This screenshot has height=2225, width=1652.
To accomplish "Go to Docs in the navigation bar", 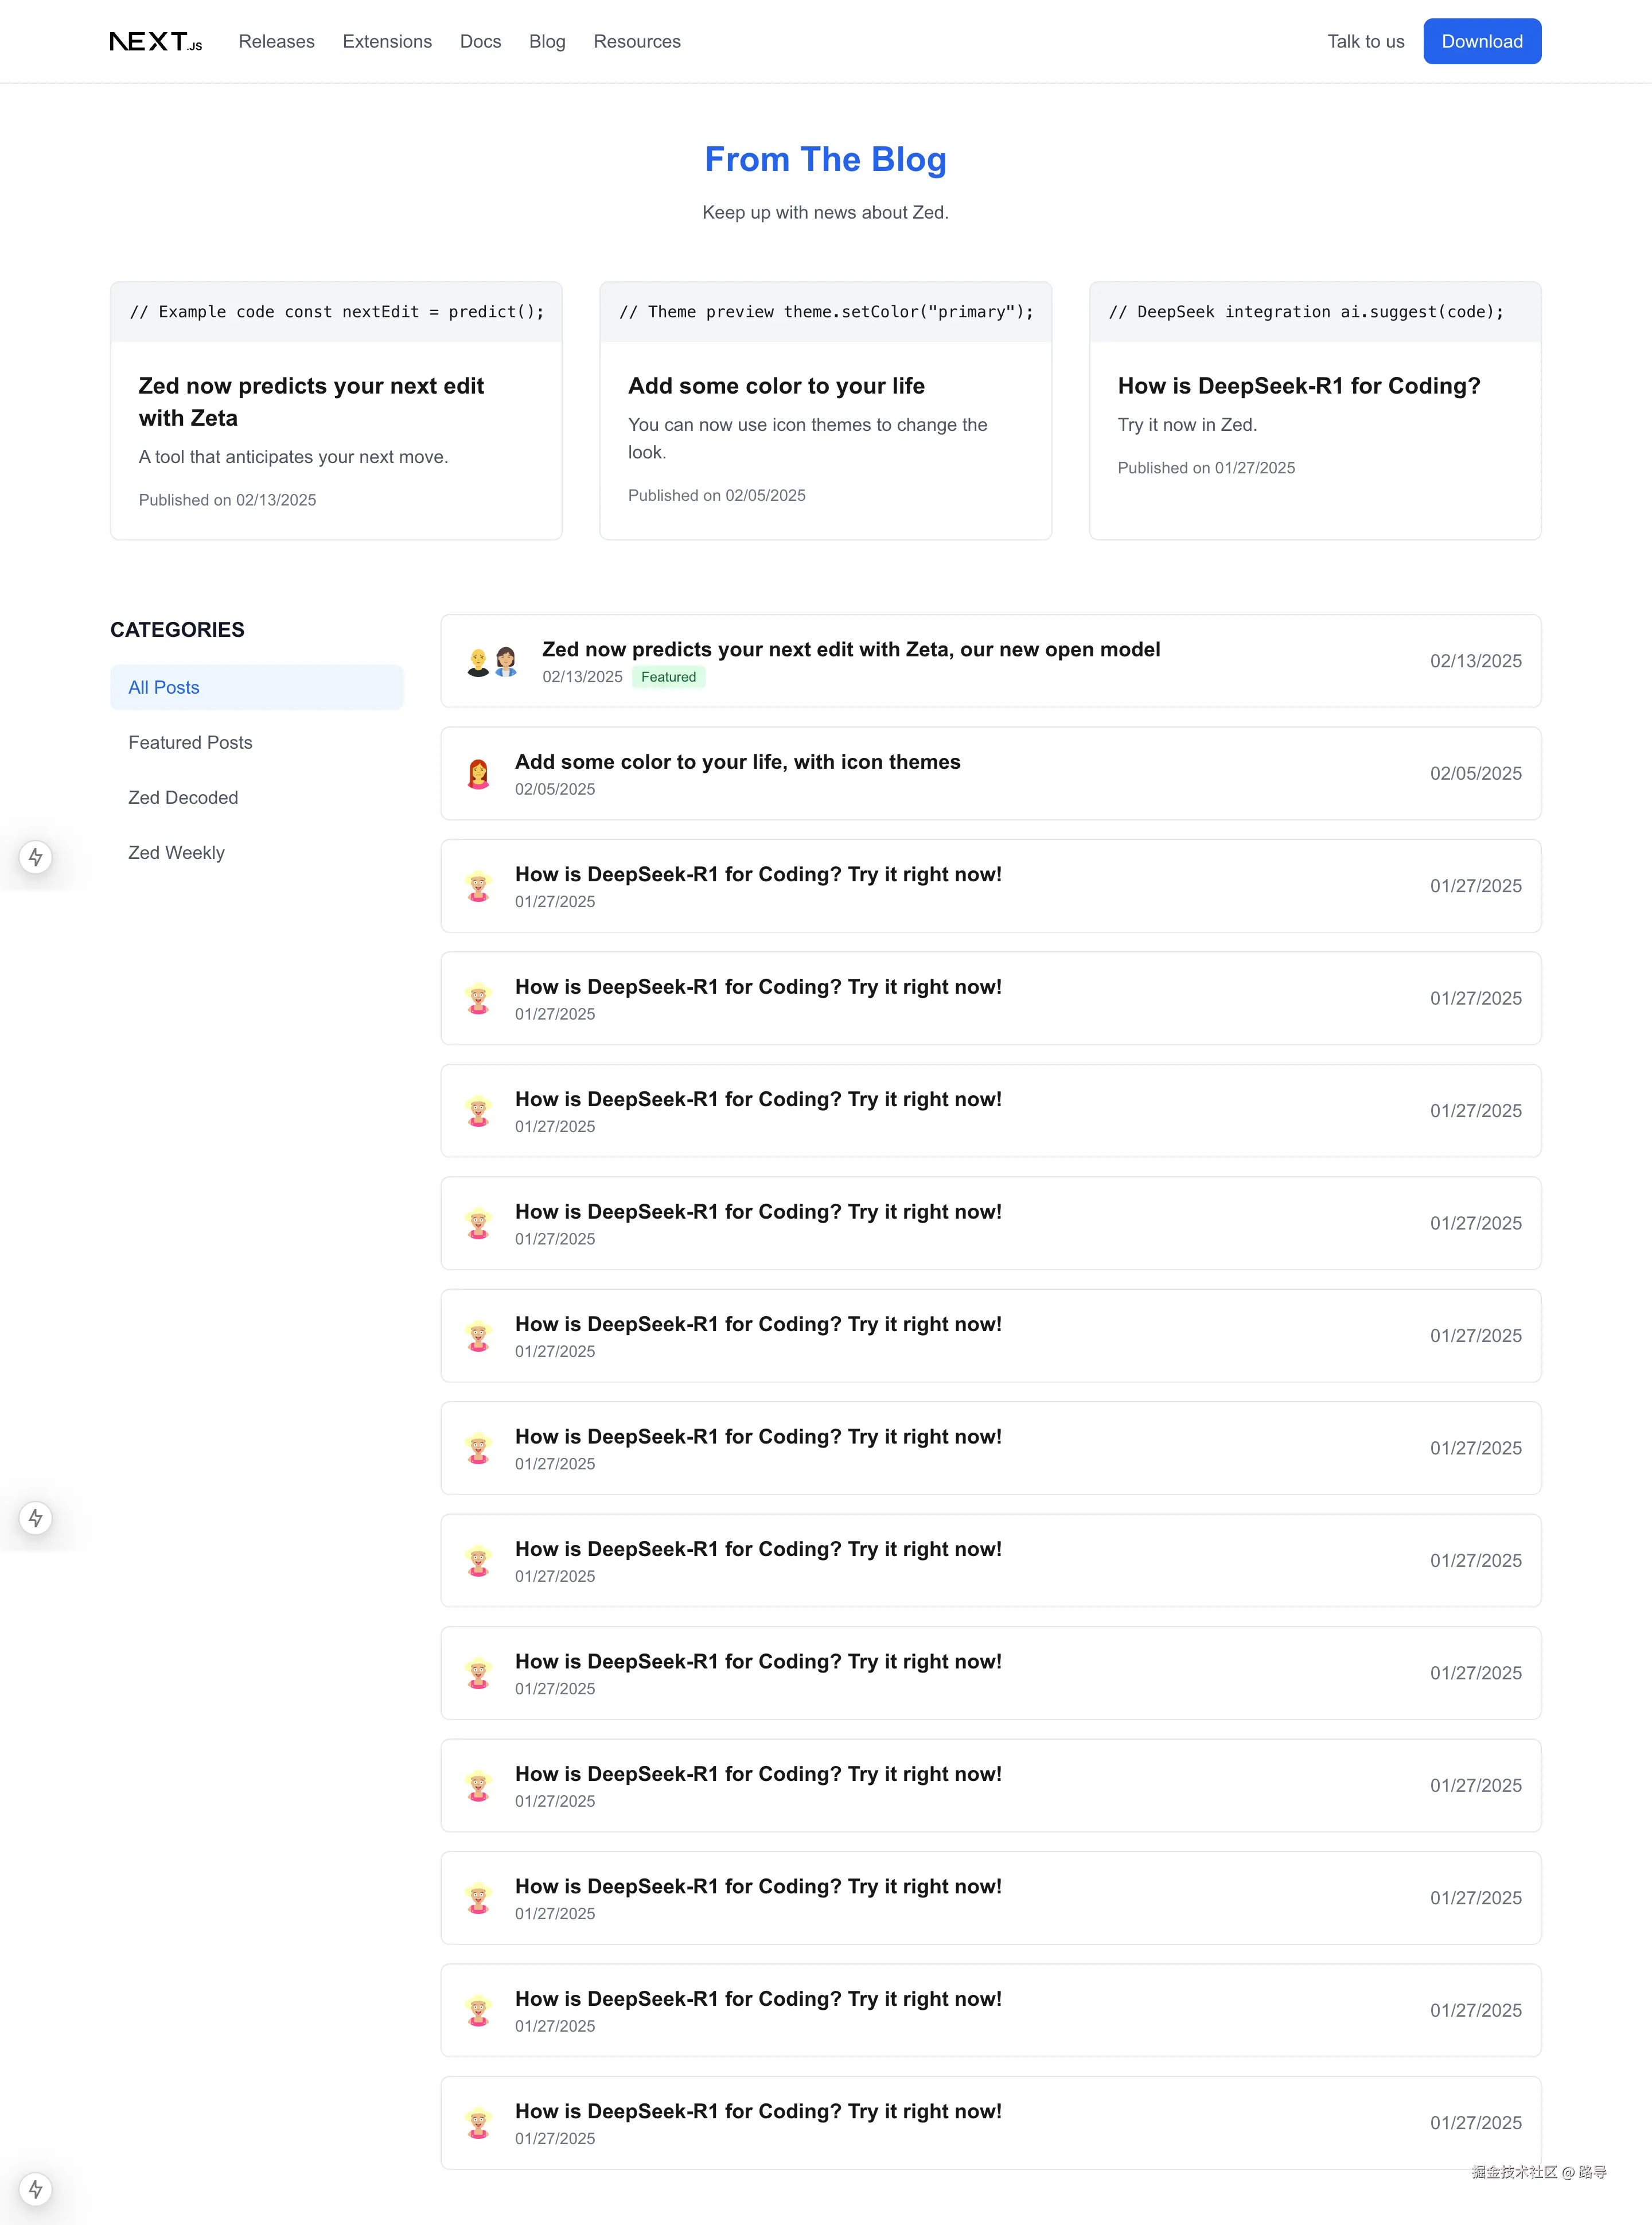I will (x=480, y=41).
